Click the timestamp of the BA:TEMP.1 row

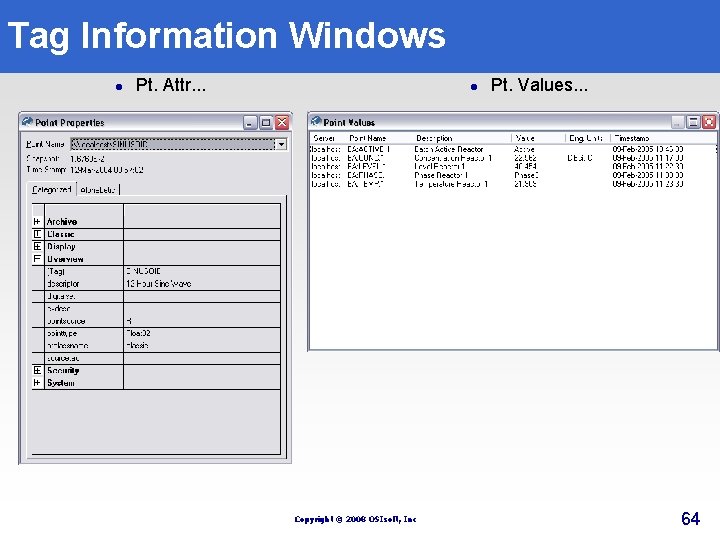click(x=648, y=184)
